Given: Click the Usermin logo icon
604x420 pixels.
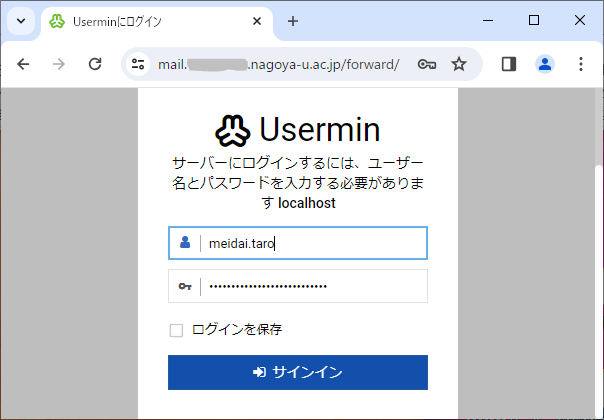Looking at the screenshot, I should click(233, 131).
